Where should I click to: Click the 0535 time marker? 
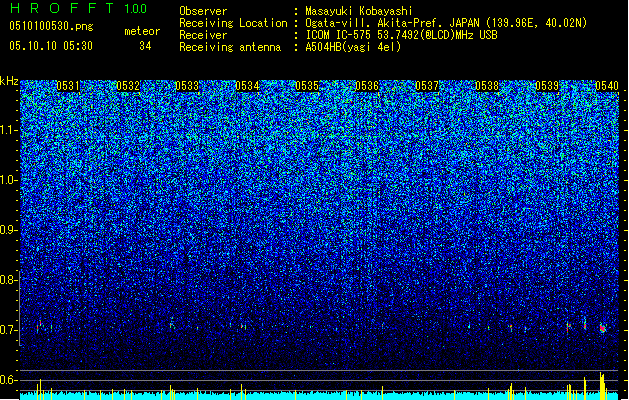tap(307, 86)
